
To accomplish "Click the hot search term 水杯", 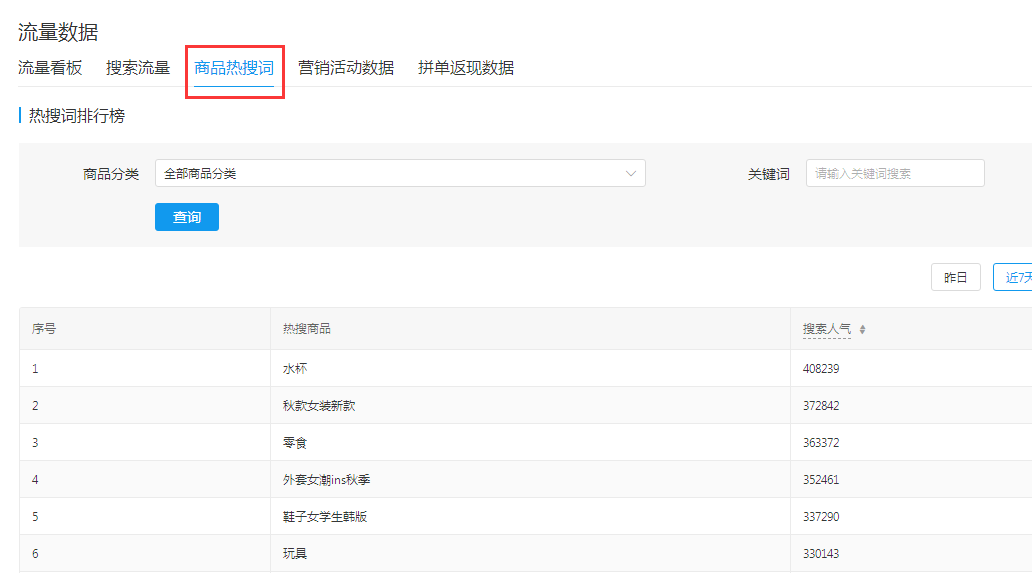I will point(295,369).
